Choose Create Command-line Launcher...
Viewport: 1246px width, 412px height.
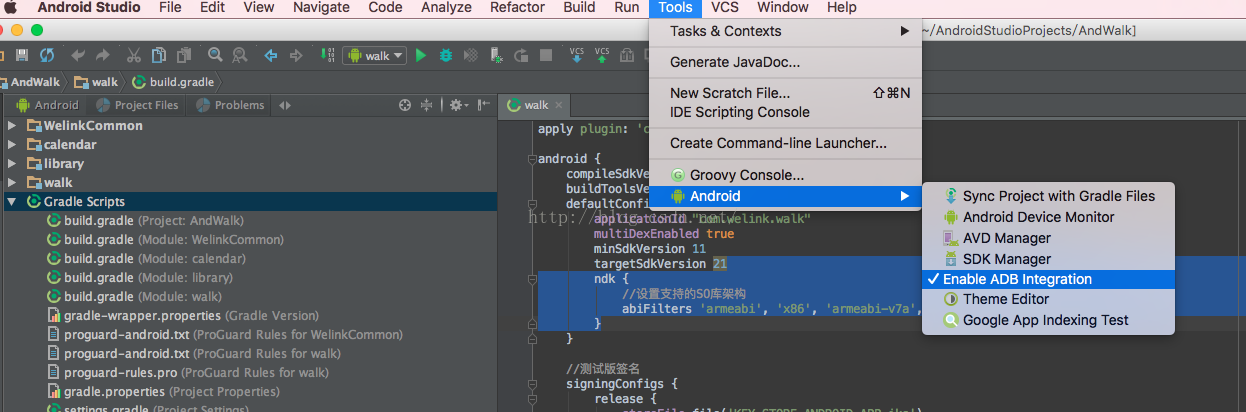point(785,143)
